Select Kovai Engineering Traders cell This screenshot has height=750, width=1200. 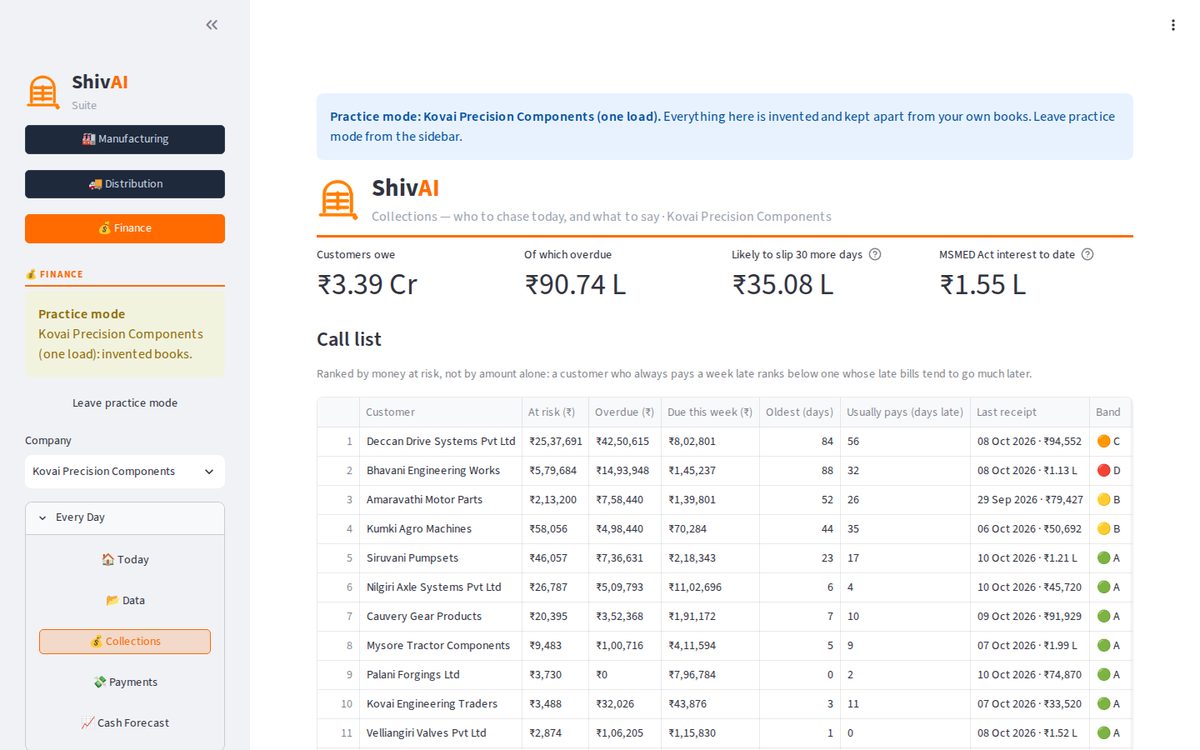441,704
